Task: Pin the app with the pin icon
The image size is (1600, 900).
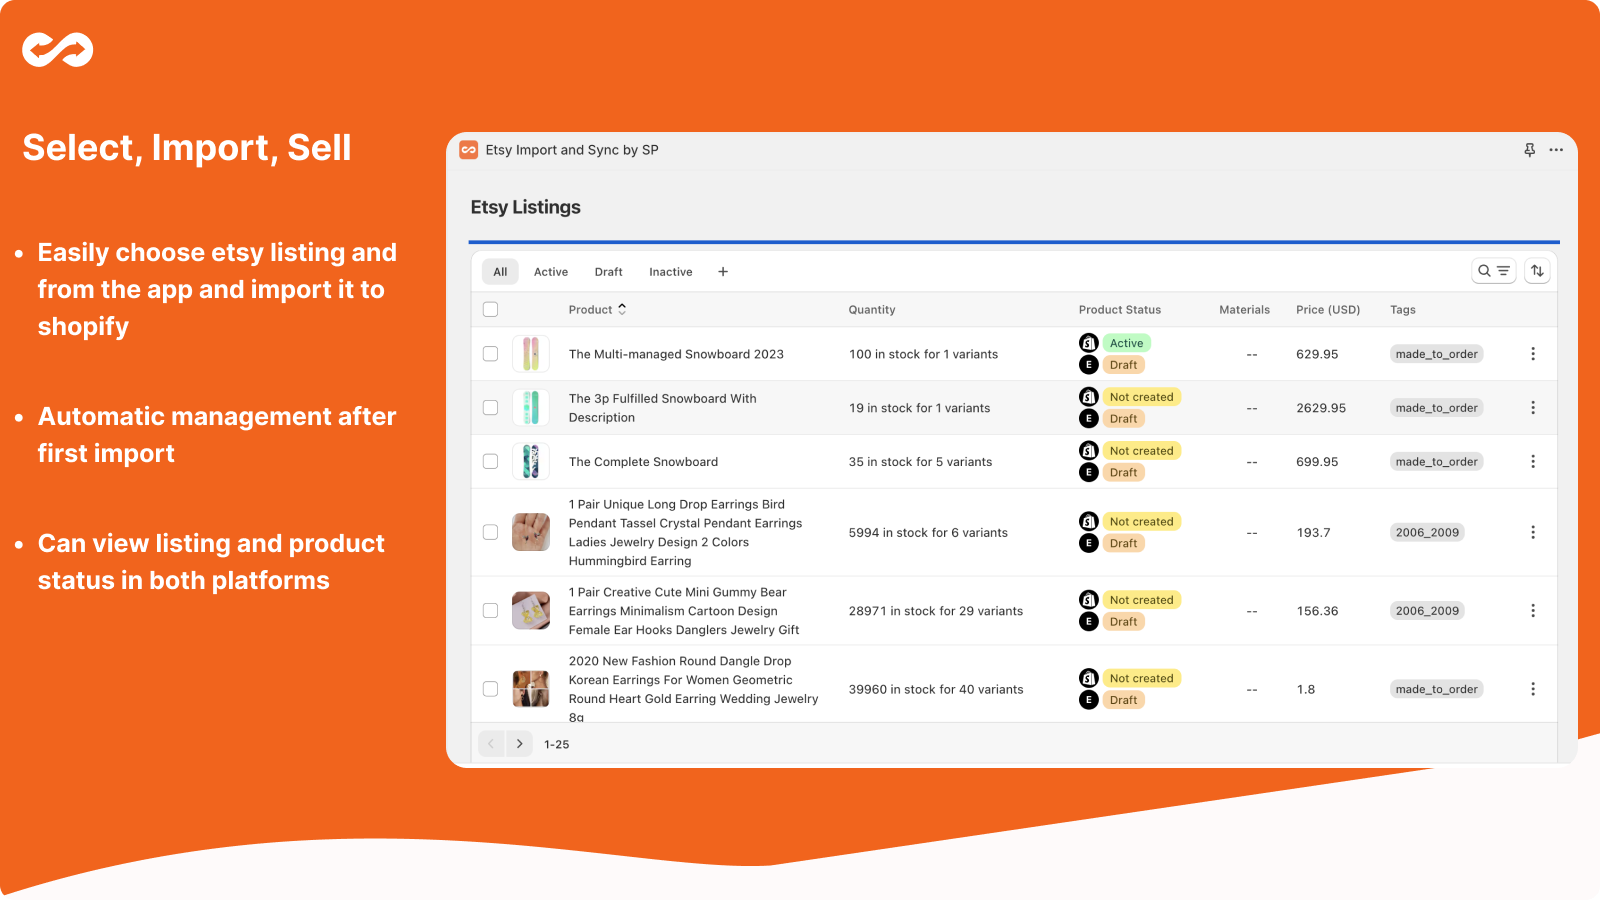Action: [1529, 150]
